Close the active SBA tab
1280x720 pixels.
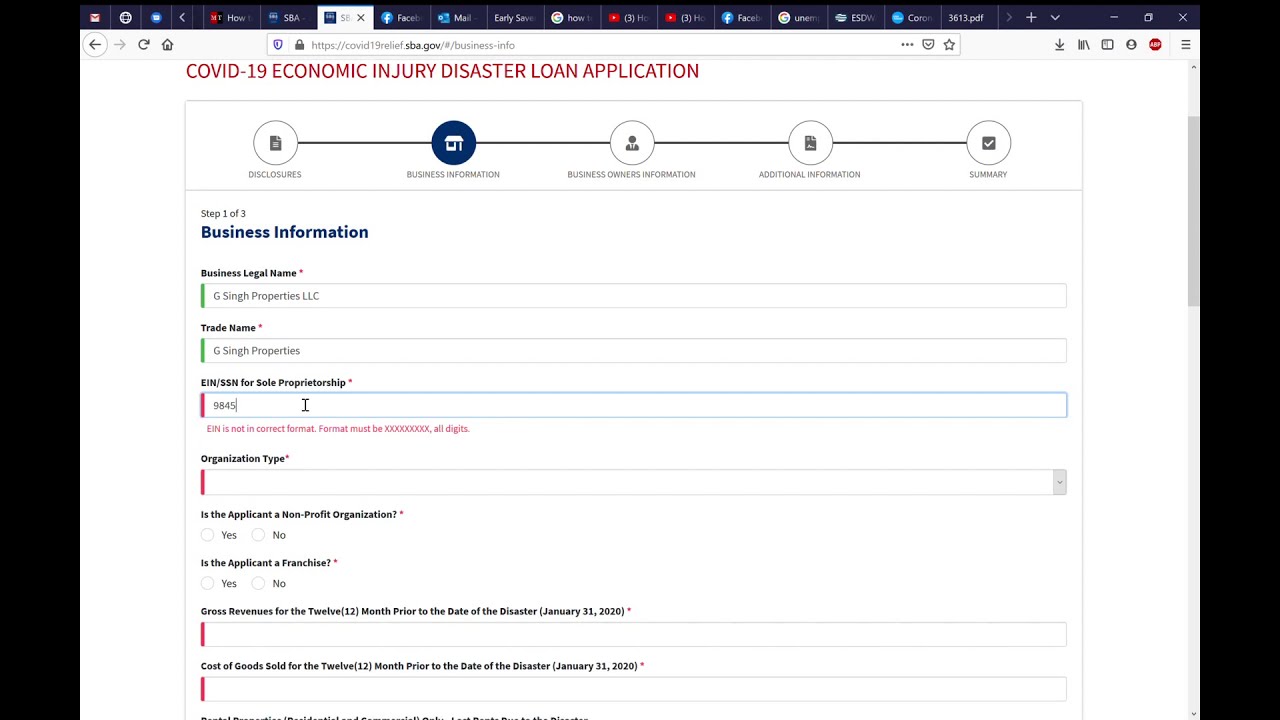[x=360, y=17]
